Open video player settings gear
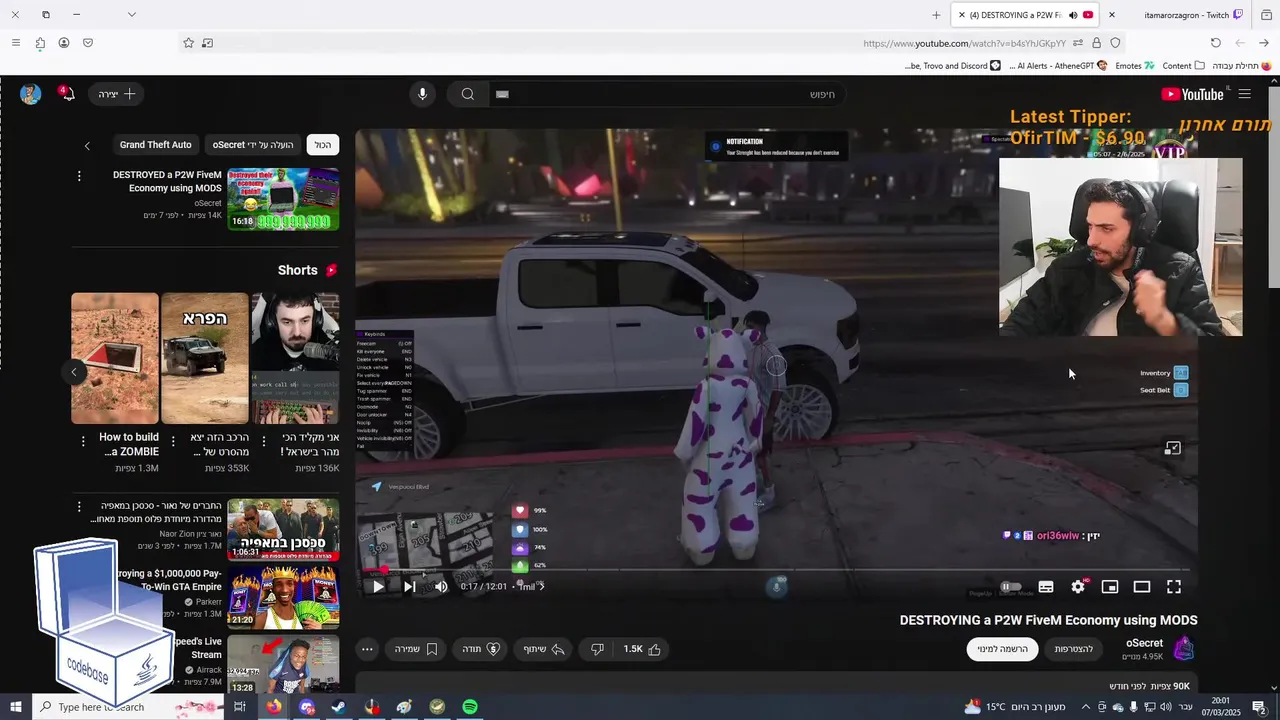Viewport: 1280px width, 720px height. [x=1078, y=587]
